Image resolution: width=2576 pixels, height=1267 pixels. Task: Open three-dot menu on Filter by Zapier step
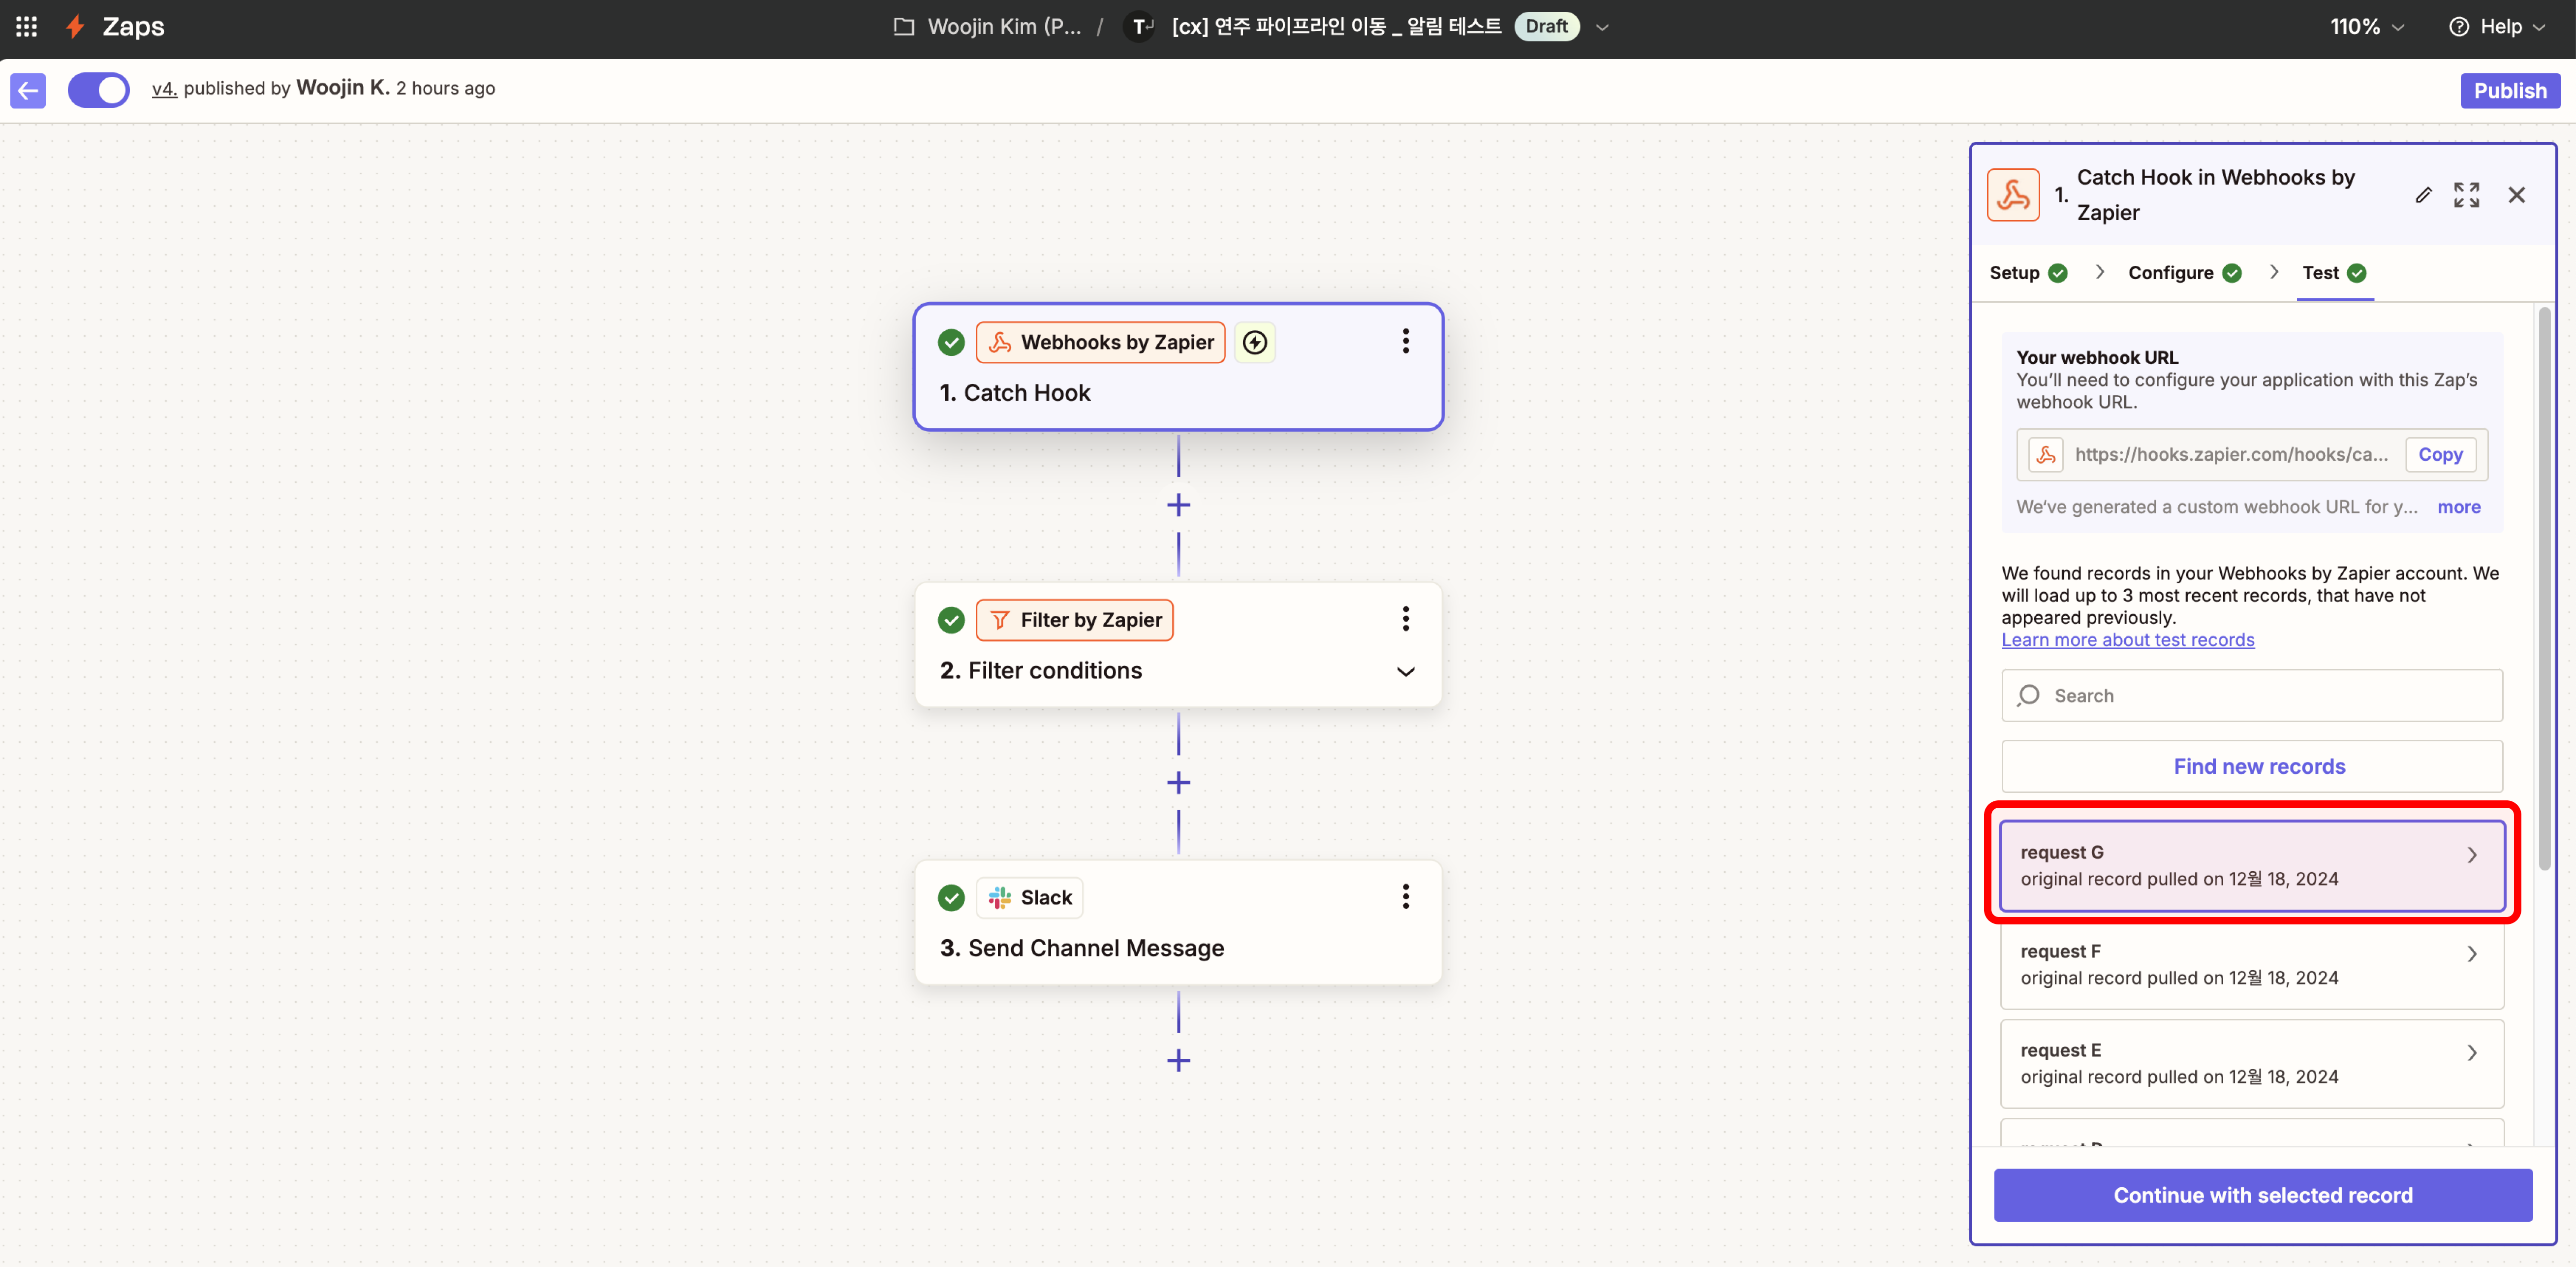tap(1405, 619)
